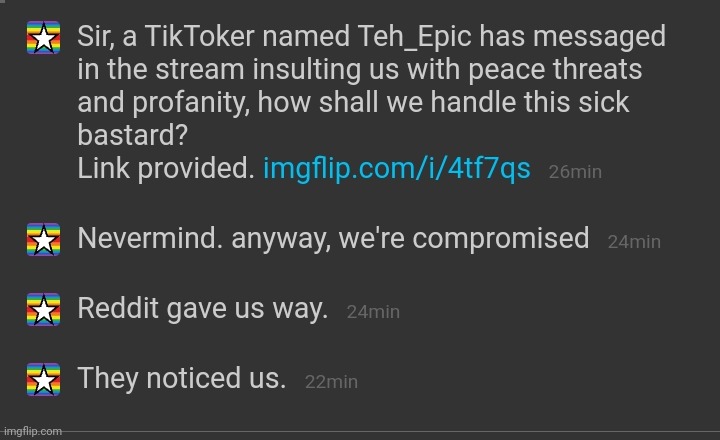Viewport: 720px width, 440px height.
Task: Click the word "TikToker" in the first message
Action: tap(199, 36)
